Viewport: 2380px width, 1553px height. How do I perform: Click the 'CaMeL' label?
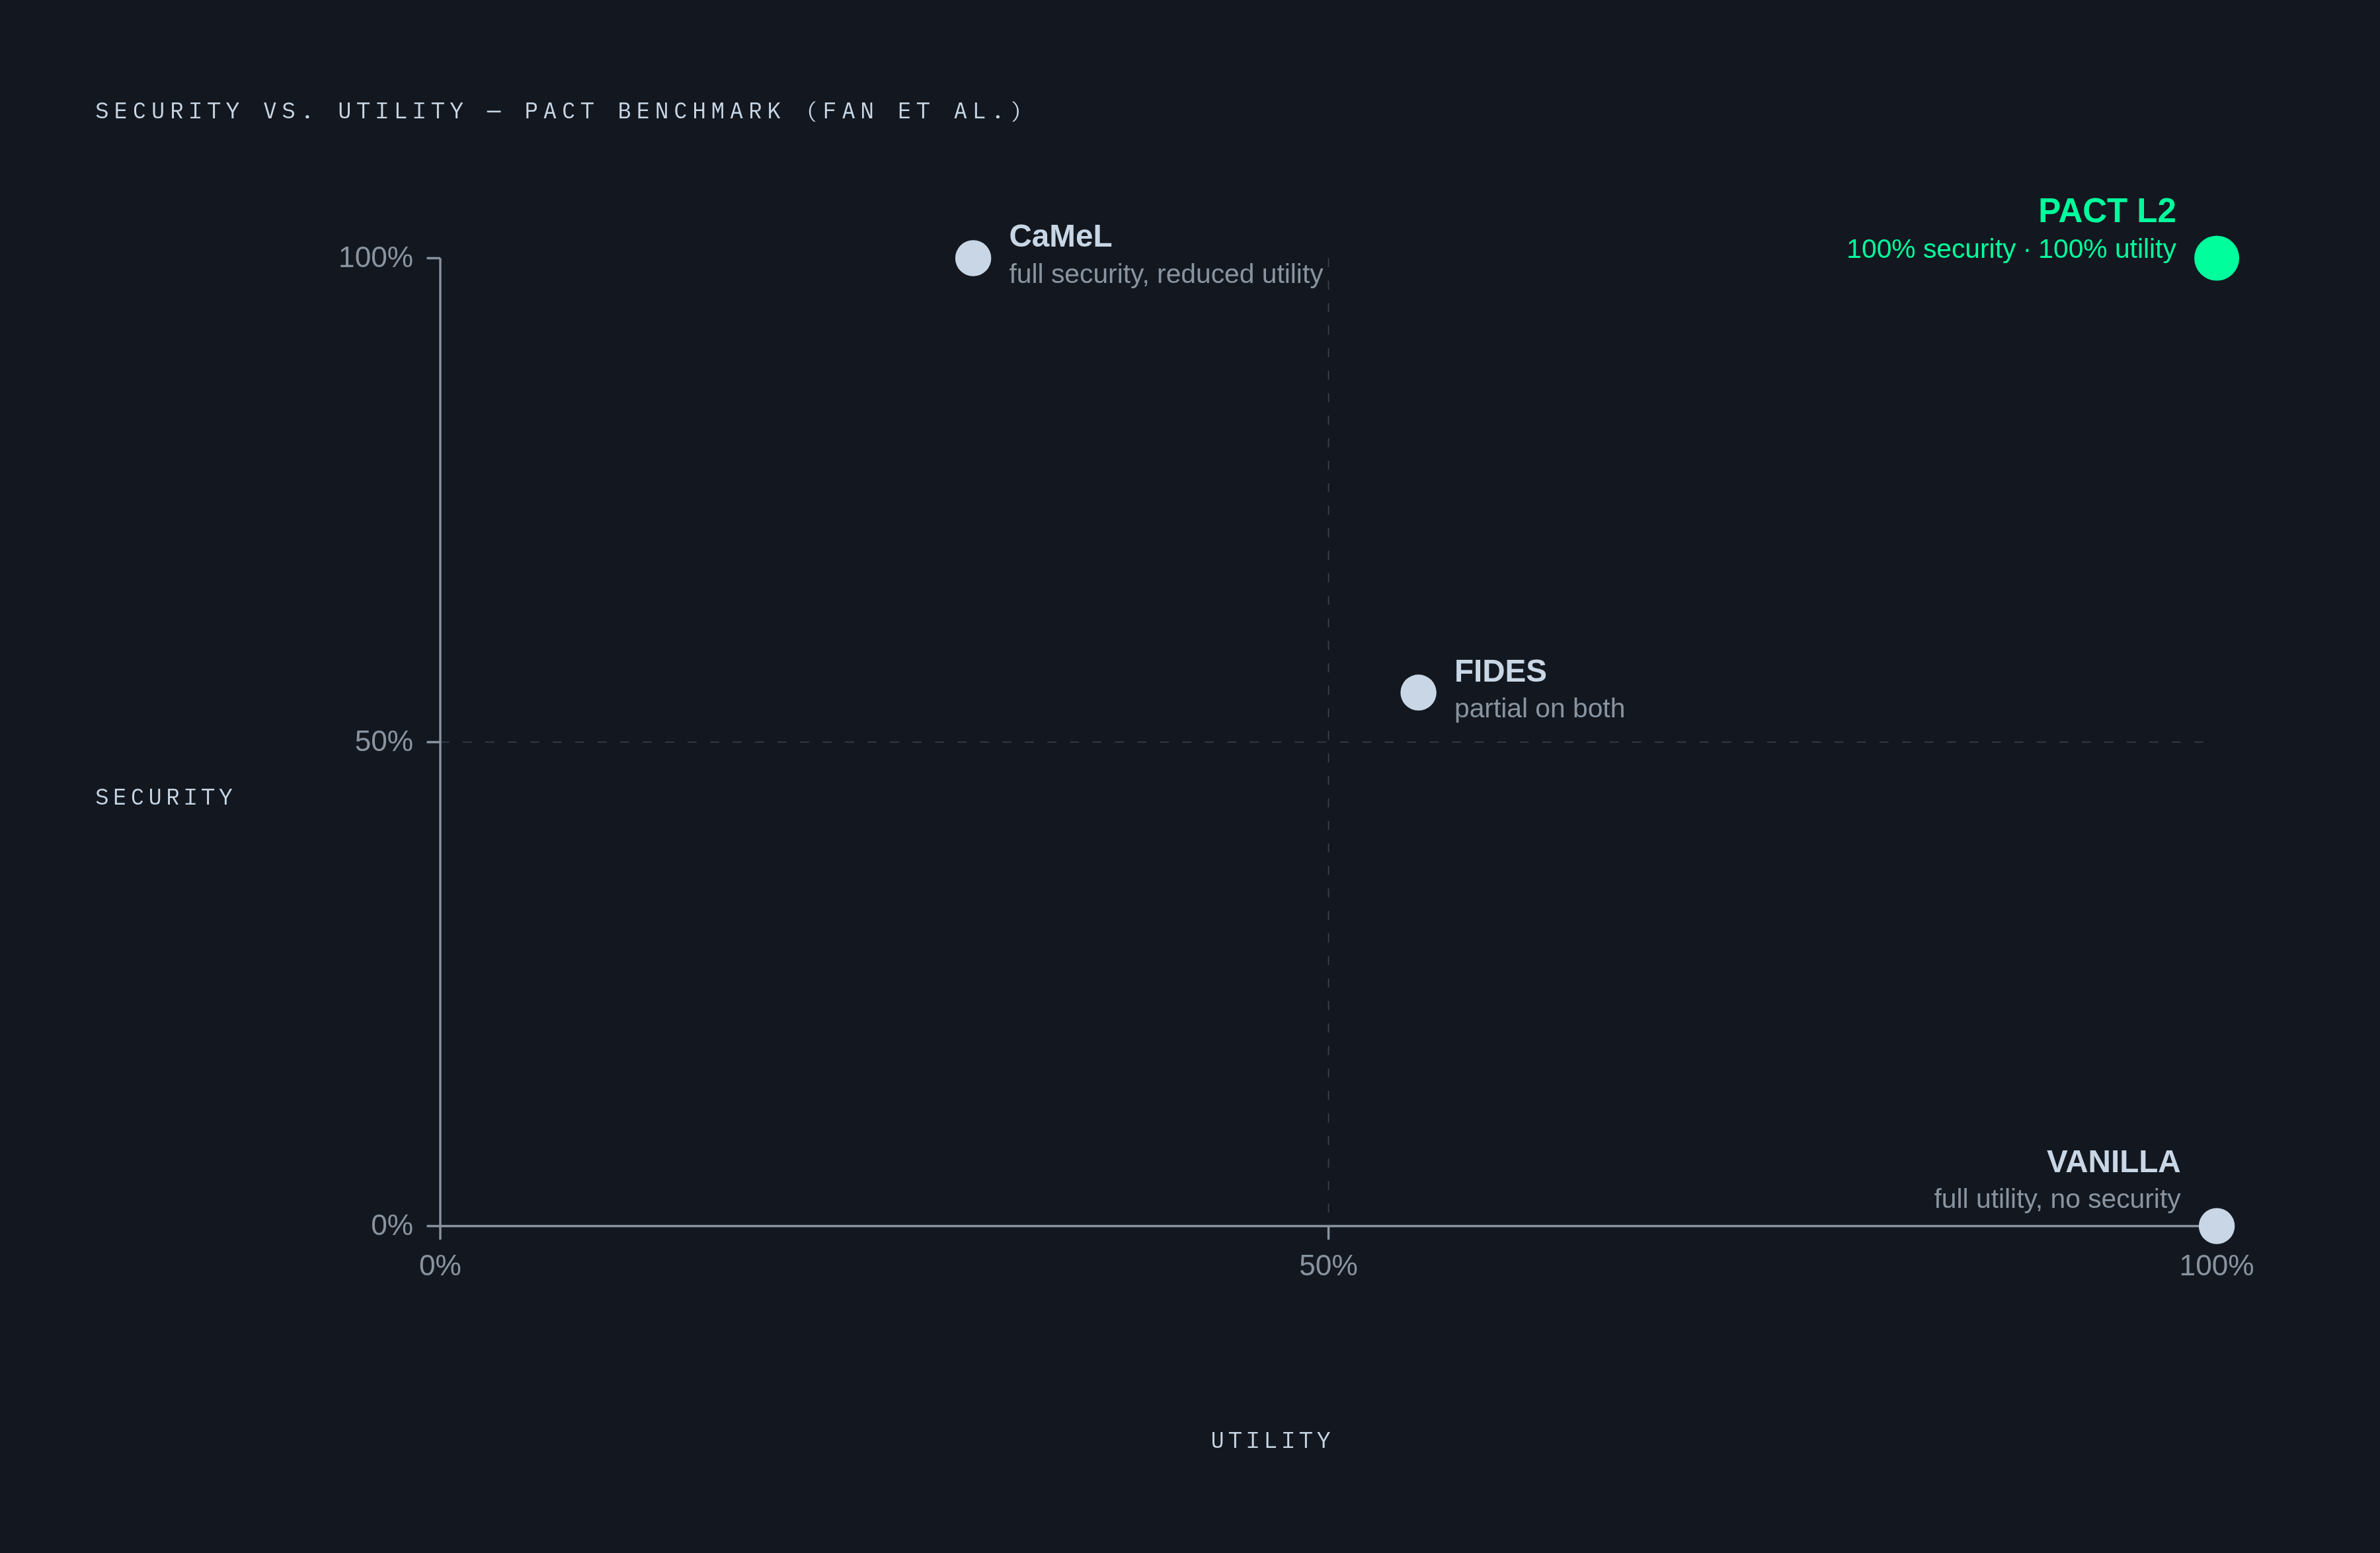click(x=1060, y=236)
